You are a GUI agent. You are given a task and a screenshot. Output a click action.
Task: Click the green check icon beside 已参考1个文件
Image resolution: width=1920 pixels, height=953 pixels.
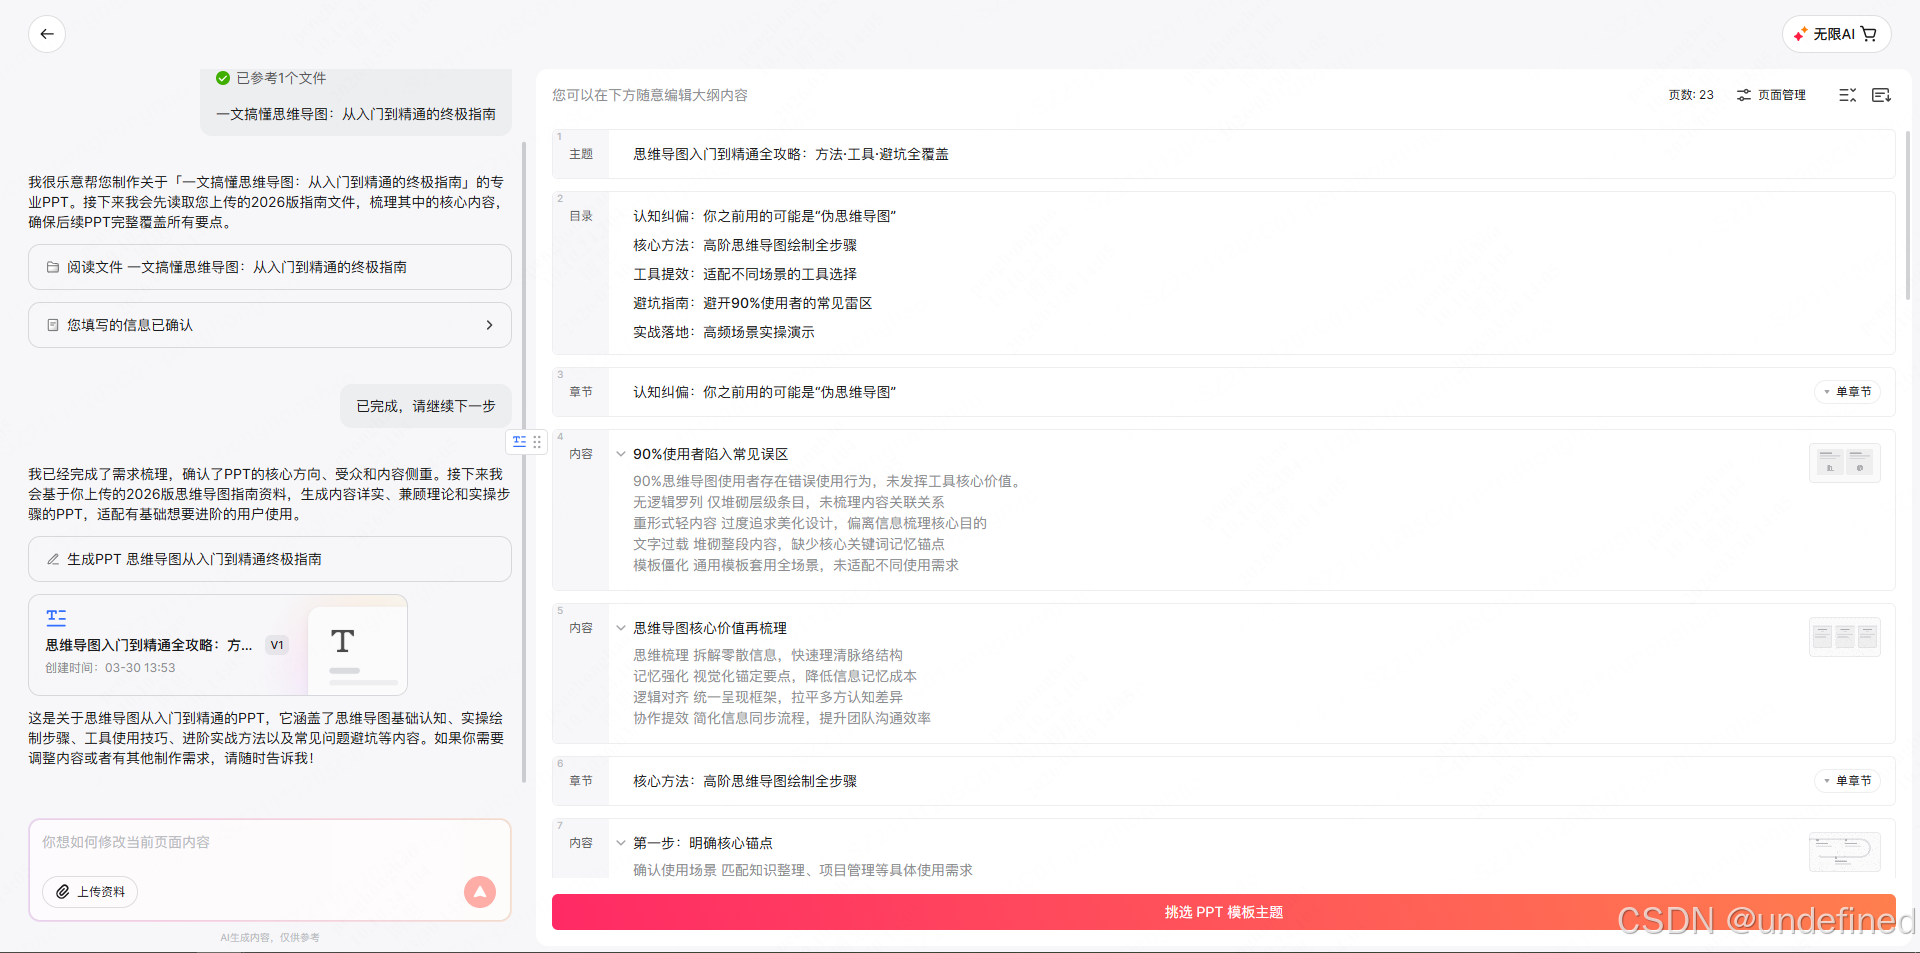(223, 78)
